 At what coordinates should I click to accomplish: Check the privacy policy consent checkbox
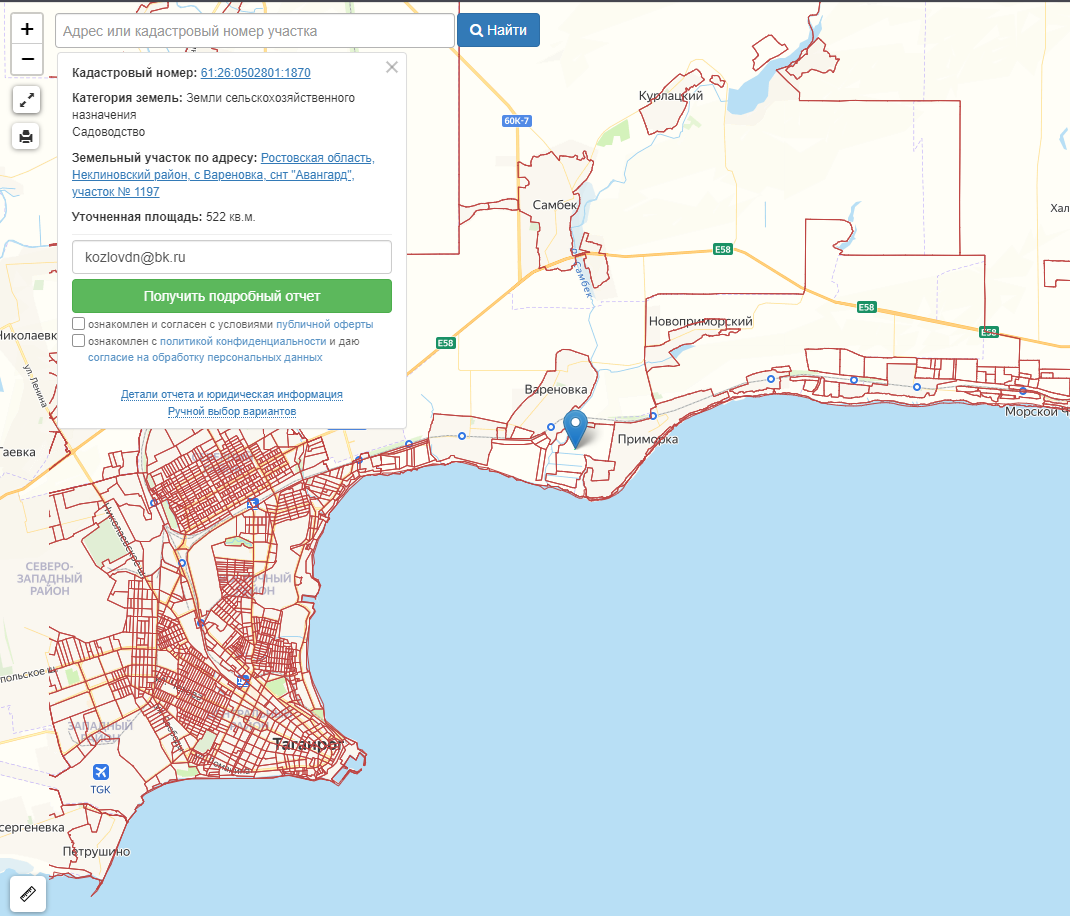click(x=78, y=341)
